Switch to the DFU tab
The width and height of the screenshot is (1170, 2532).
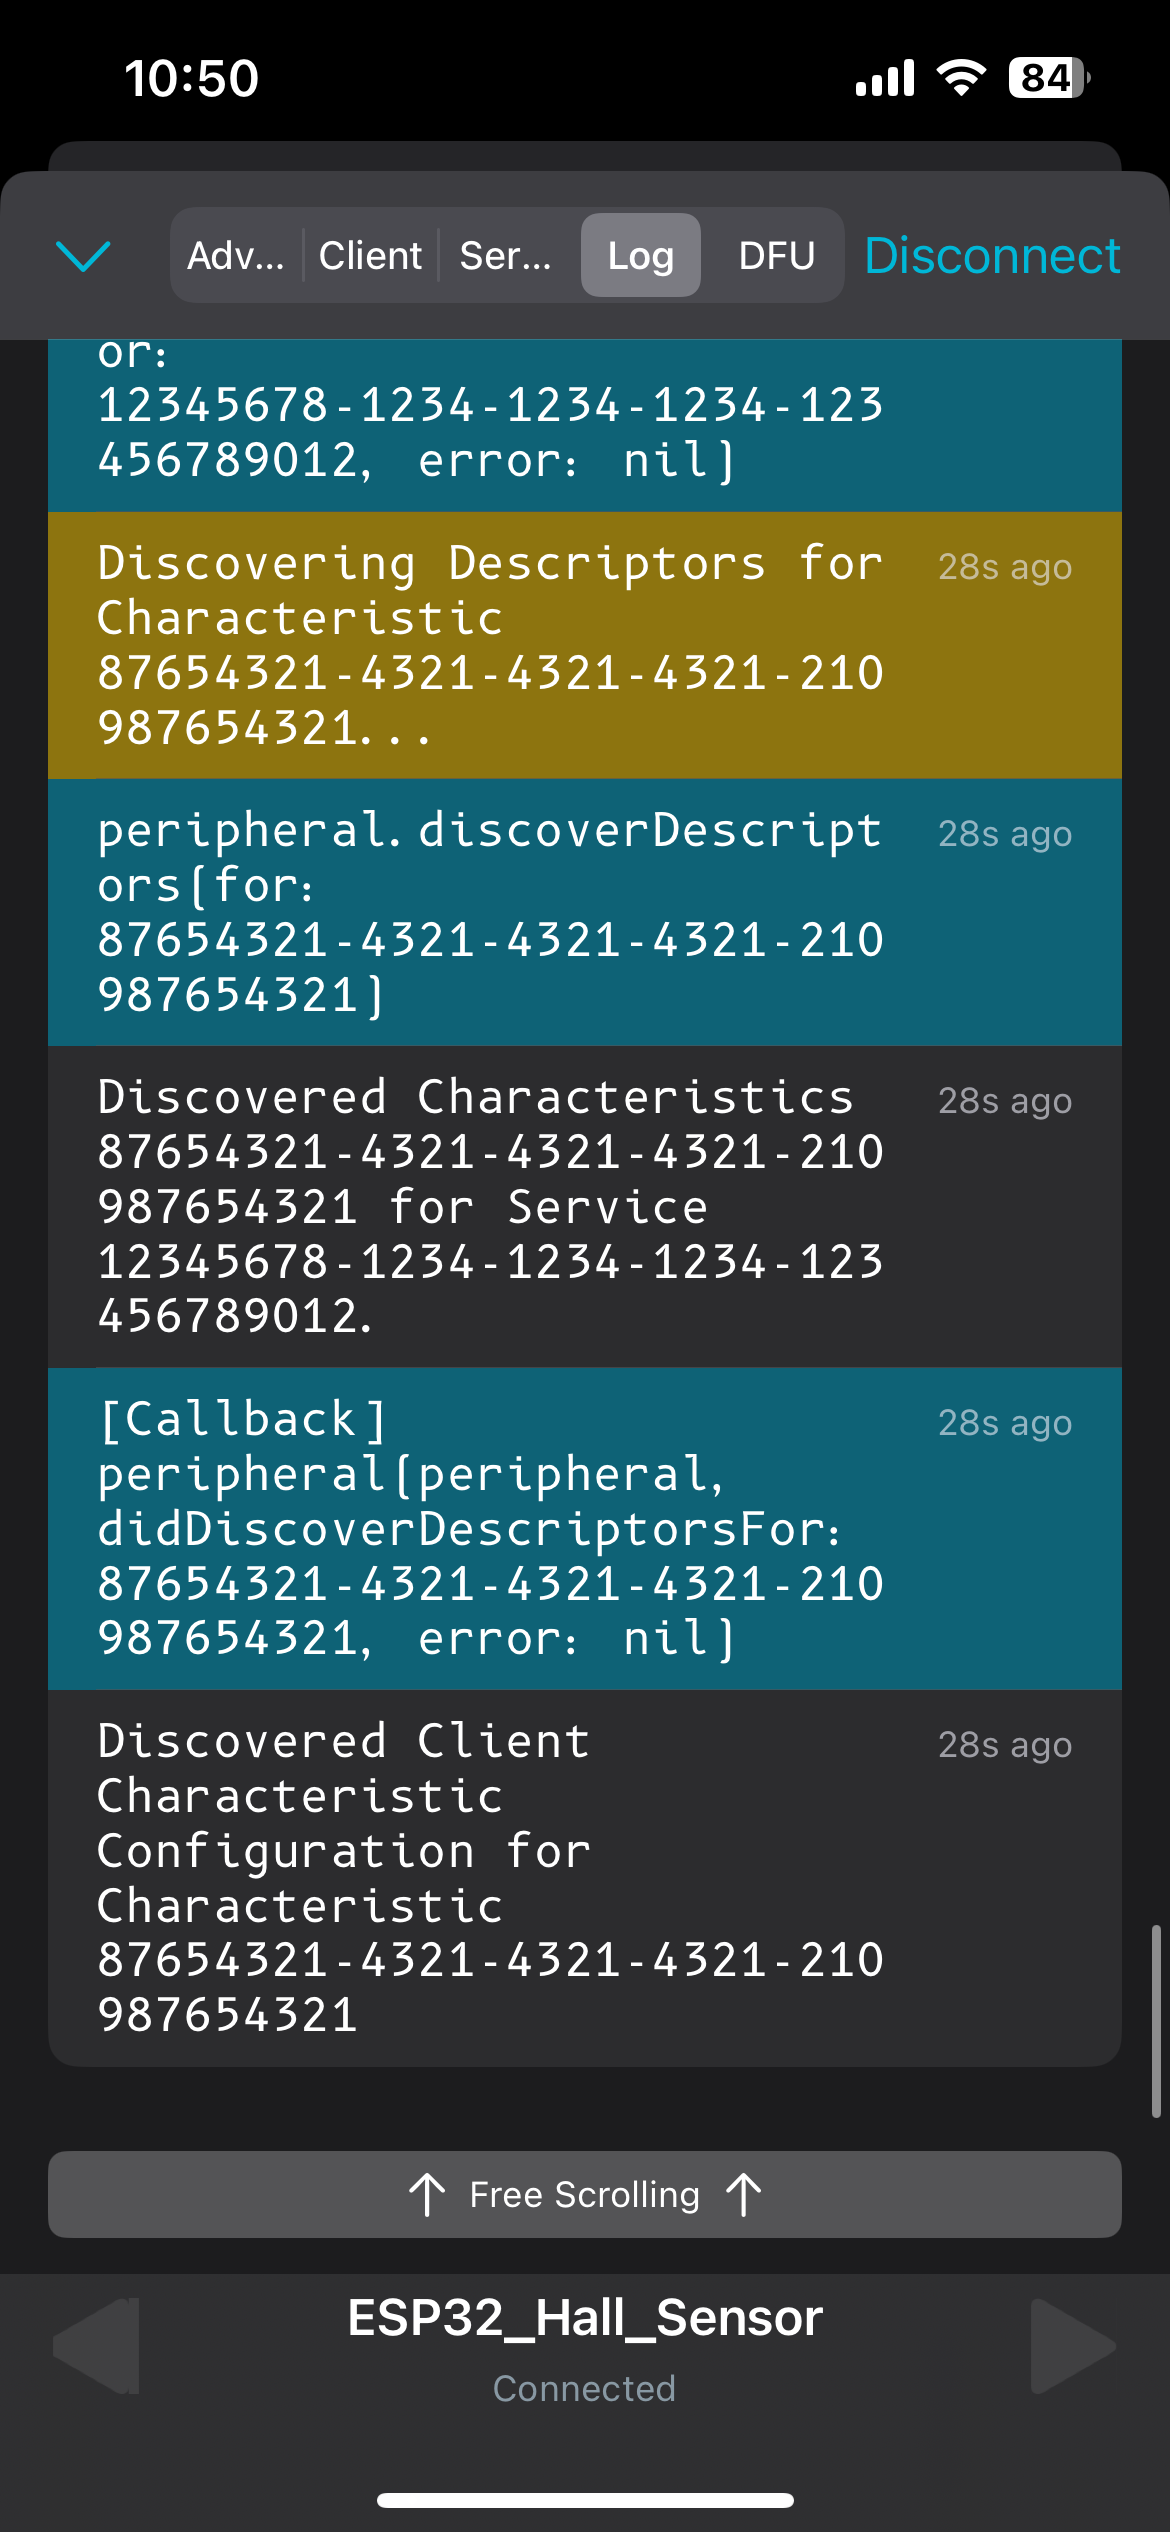pos(775,256)
